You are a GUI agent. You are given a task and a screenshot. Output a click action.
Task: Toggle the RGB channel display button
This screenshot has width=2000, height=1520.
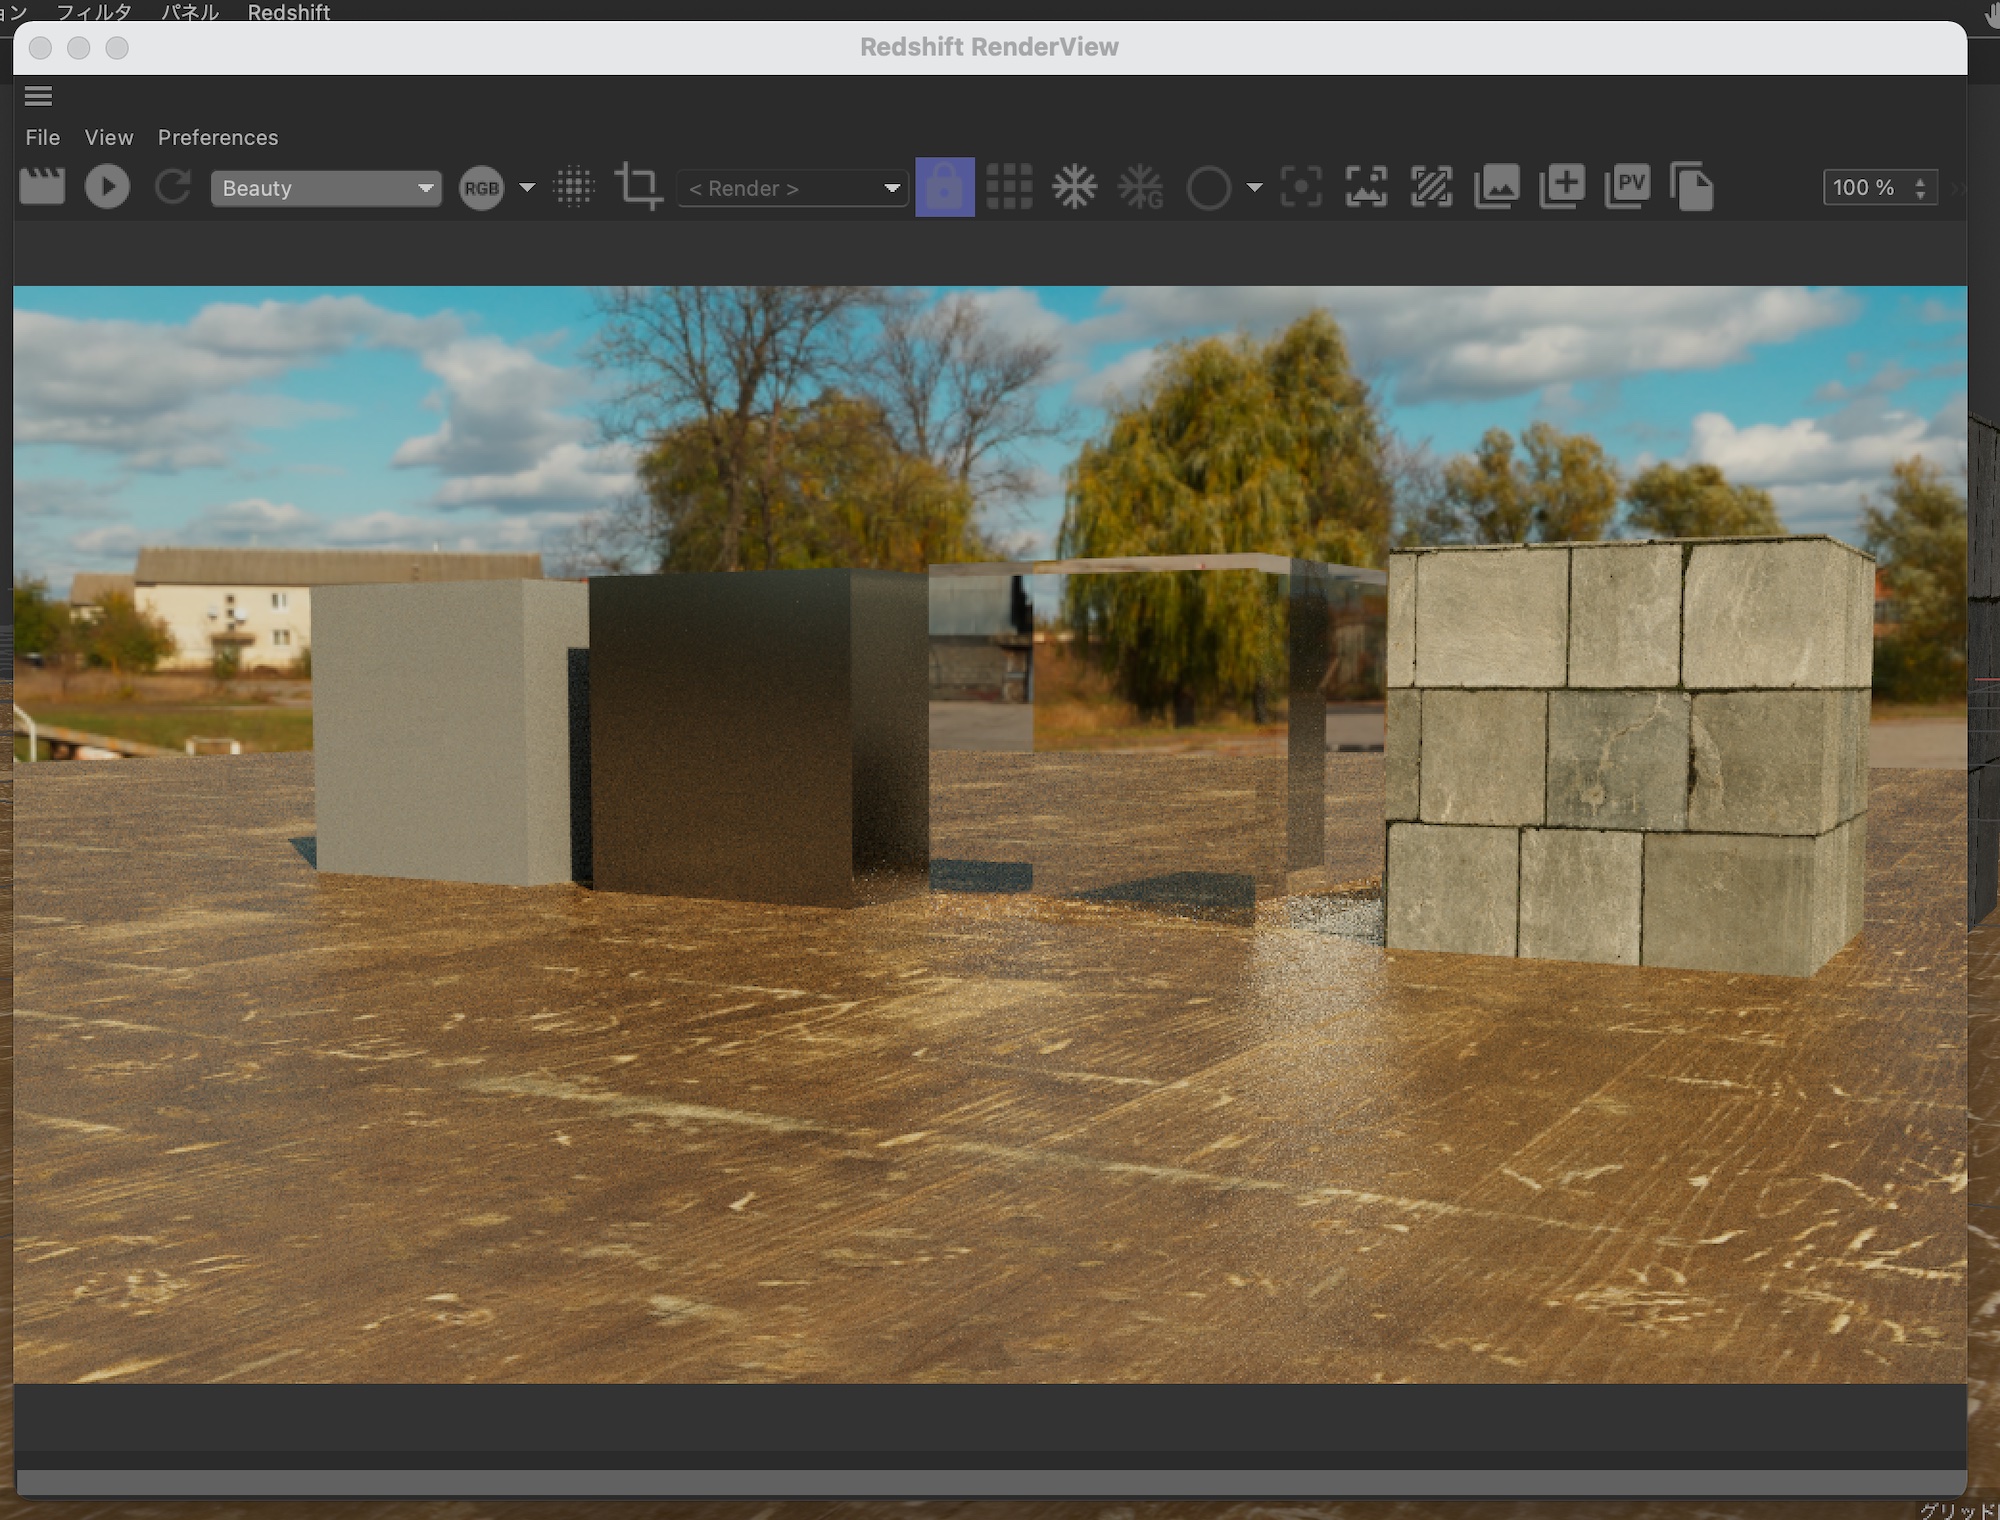(481, 188)
